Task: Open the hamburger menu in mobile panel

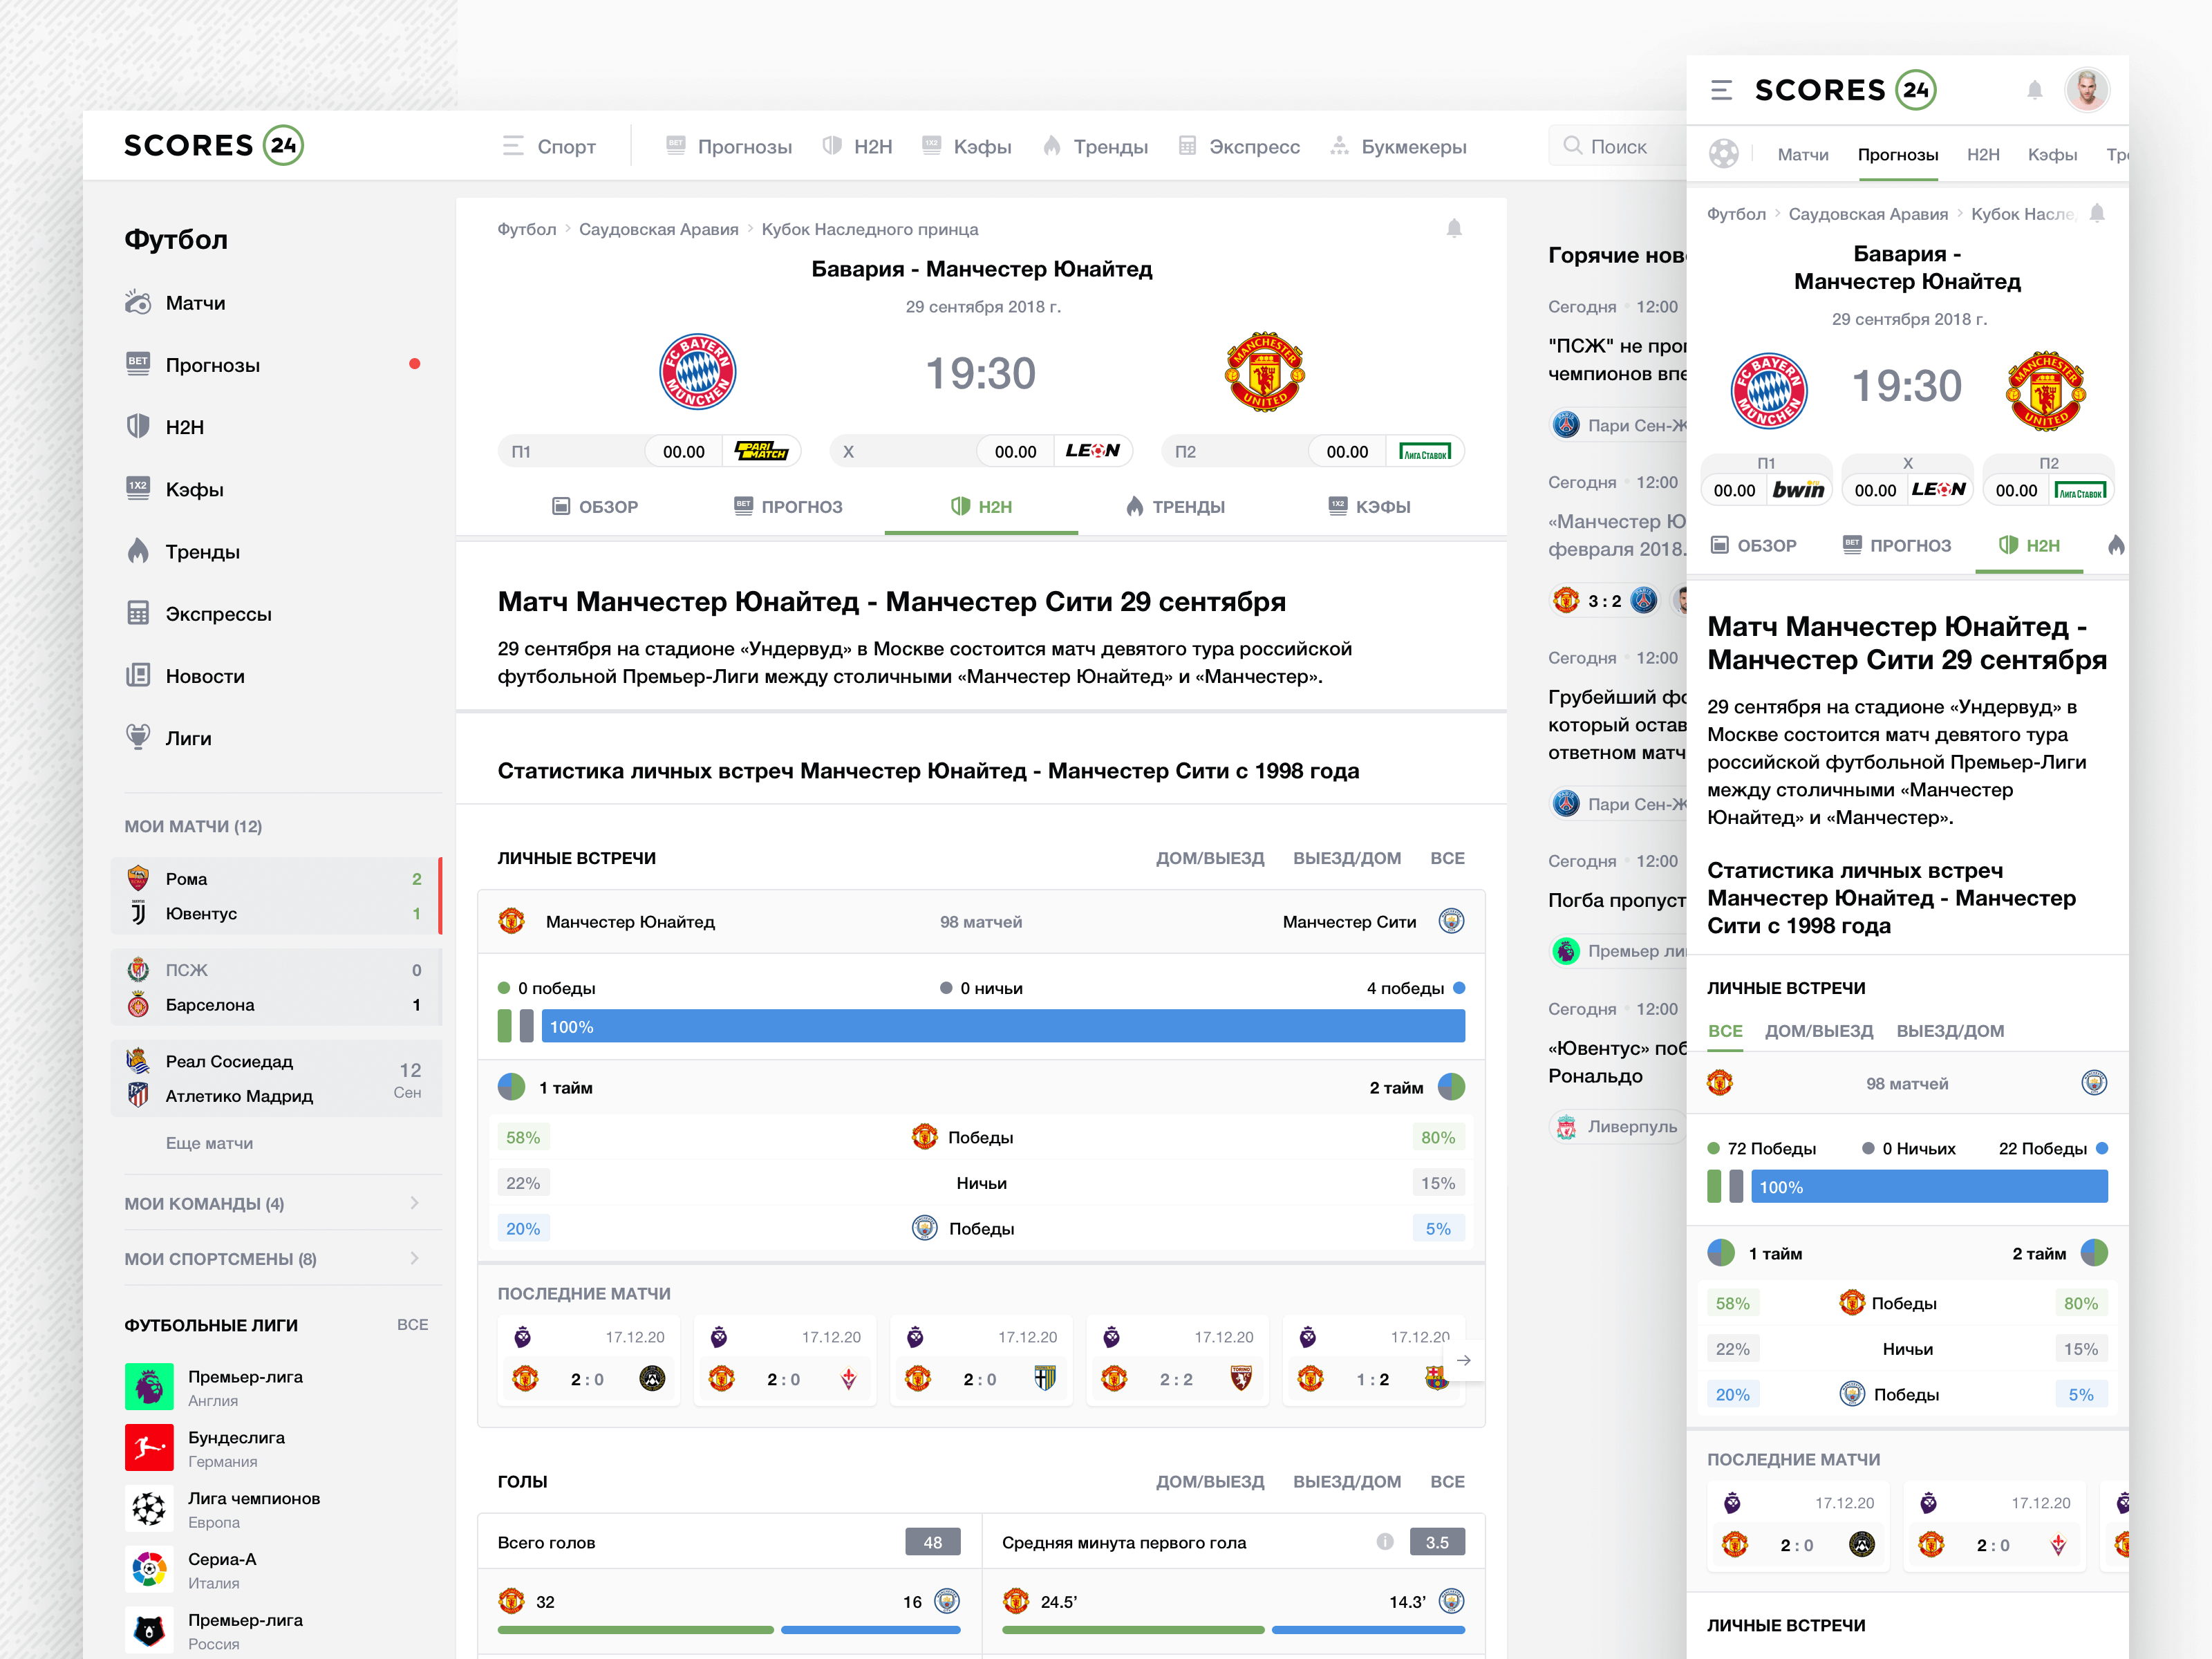Action: (1721, 90)
